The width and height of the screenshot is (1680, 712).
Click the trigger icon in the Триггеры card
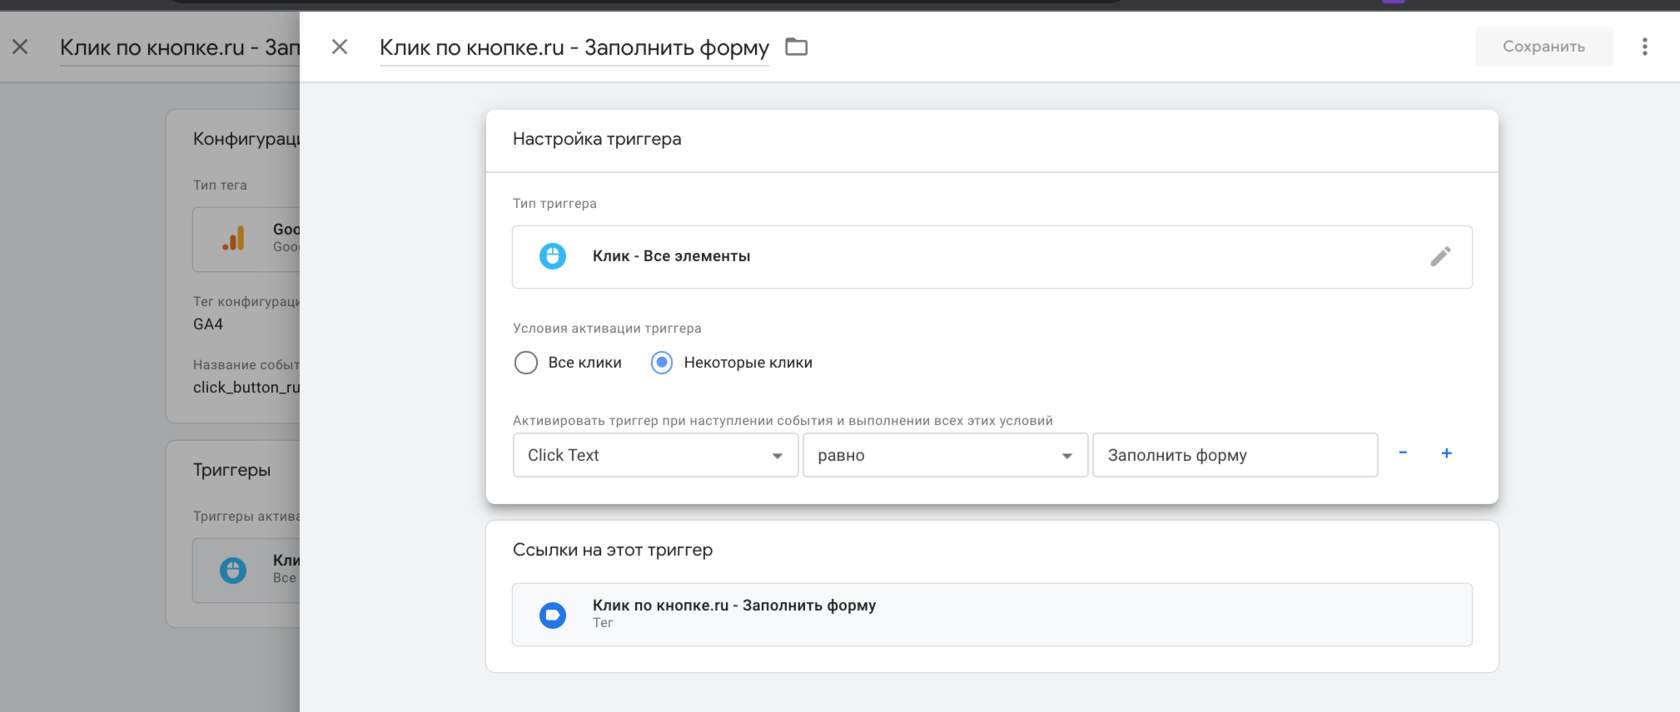tap(233, 570)
